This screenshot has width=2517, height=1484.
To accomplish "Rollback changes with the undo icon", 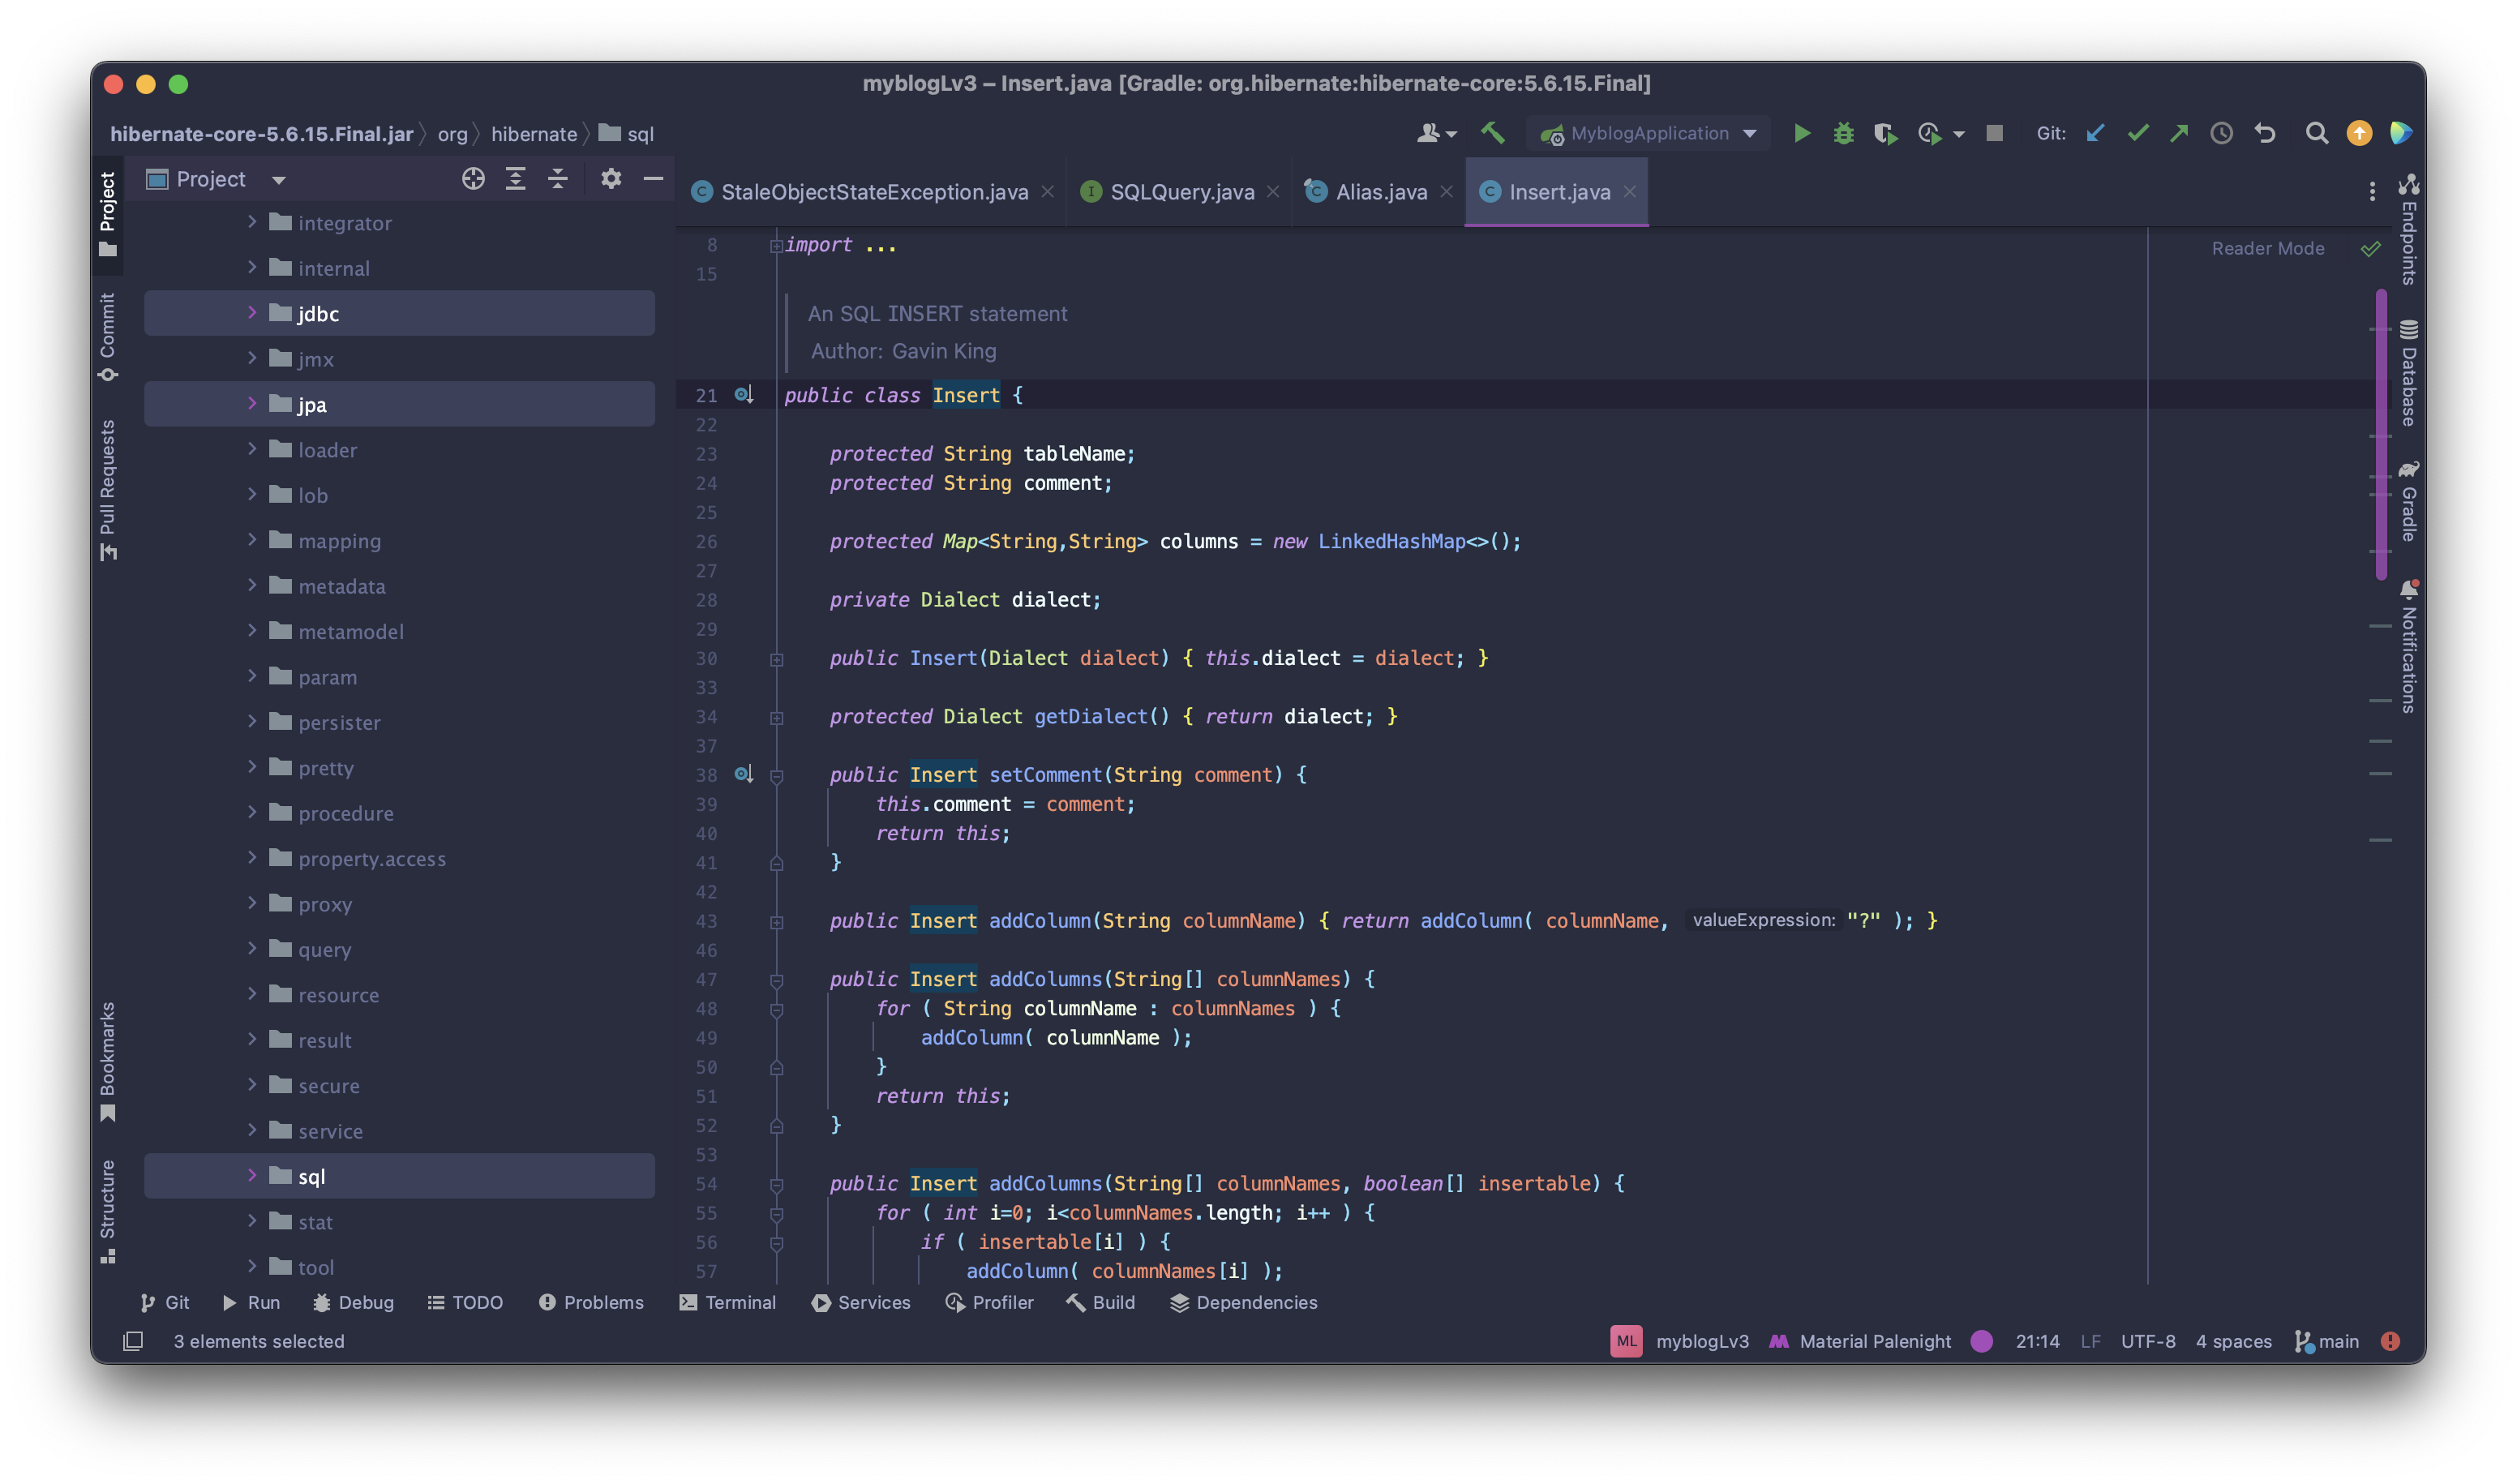I will [x=2264, y=133].
